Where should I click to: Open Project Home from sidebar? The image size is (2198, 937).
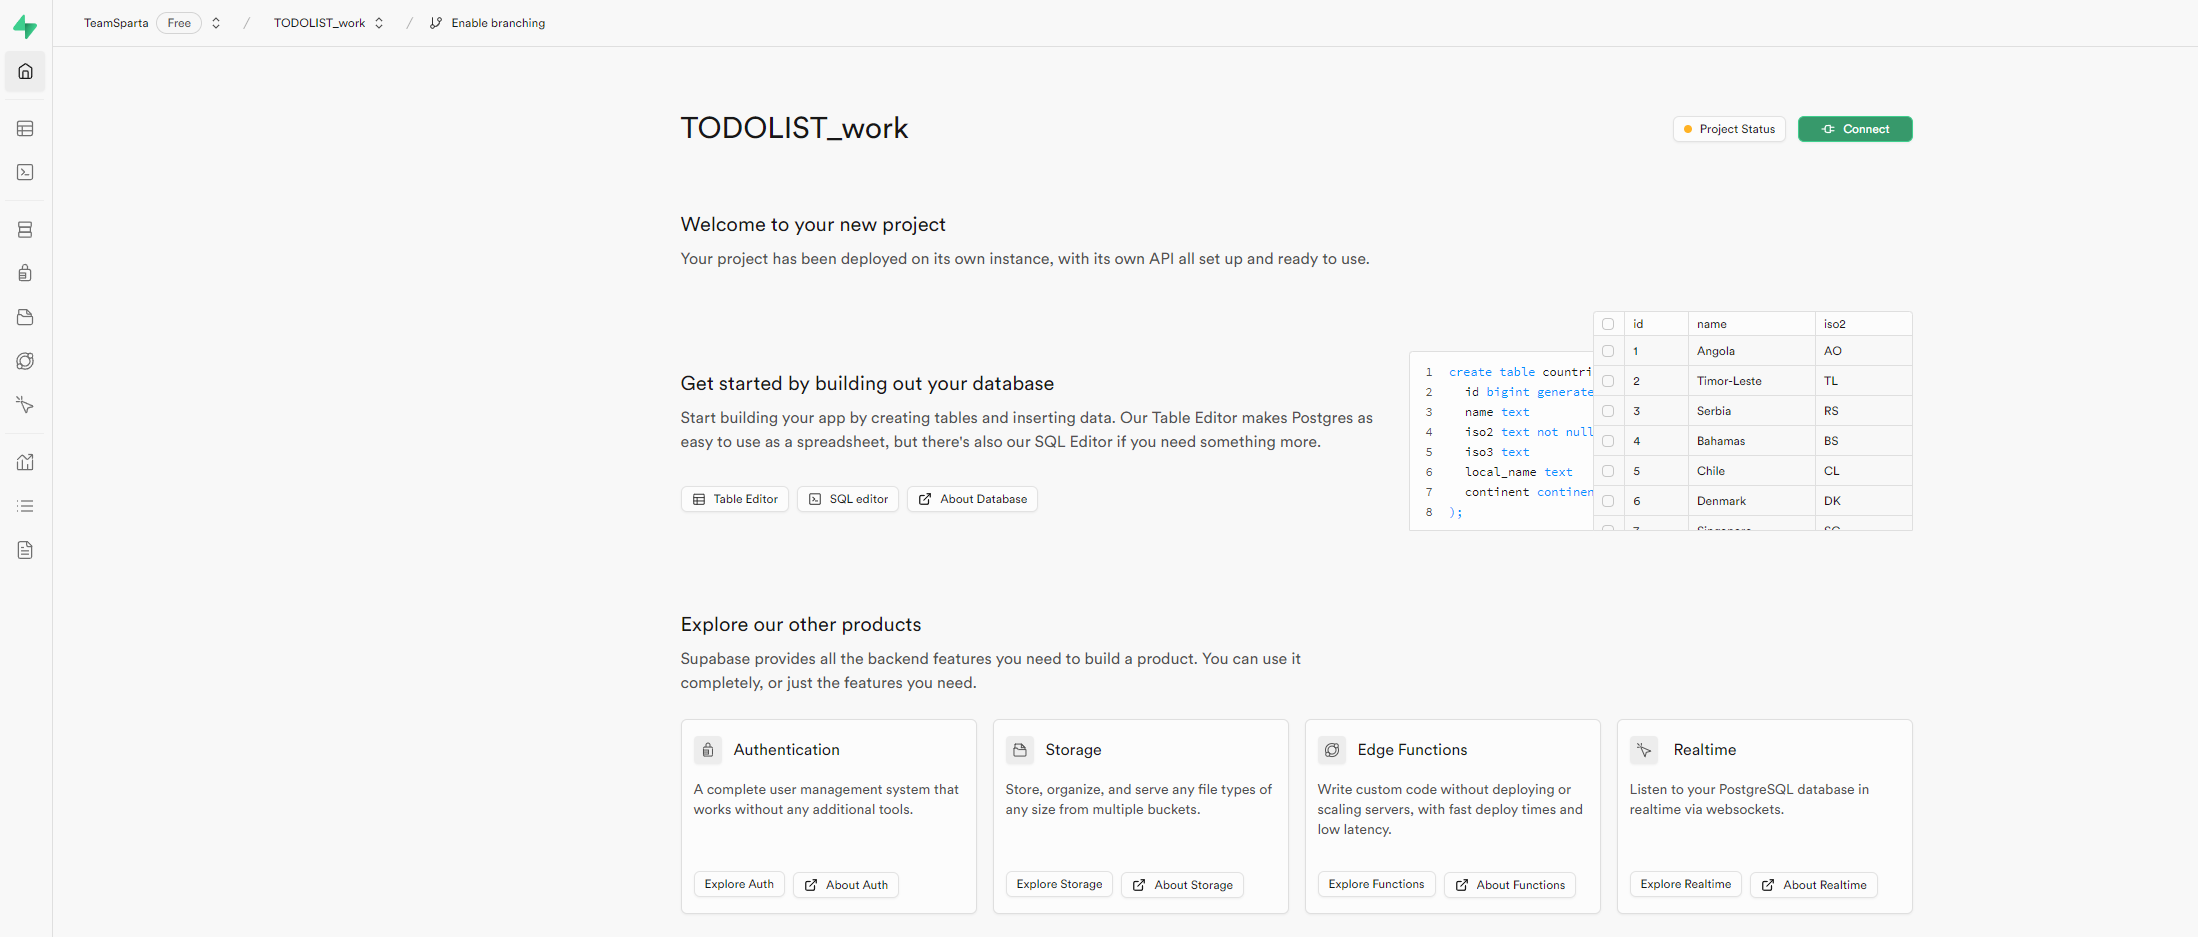[25, 72]
